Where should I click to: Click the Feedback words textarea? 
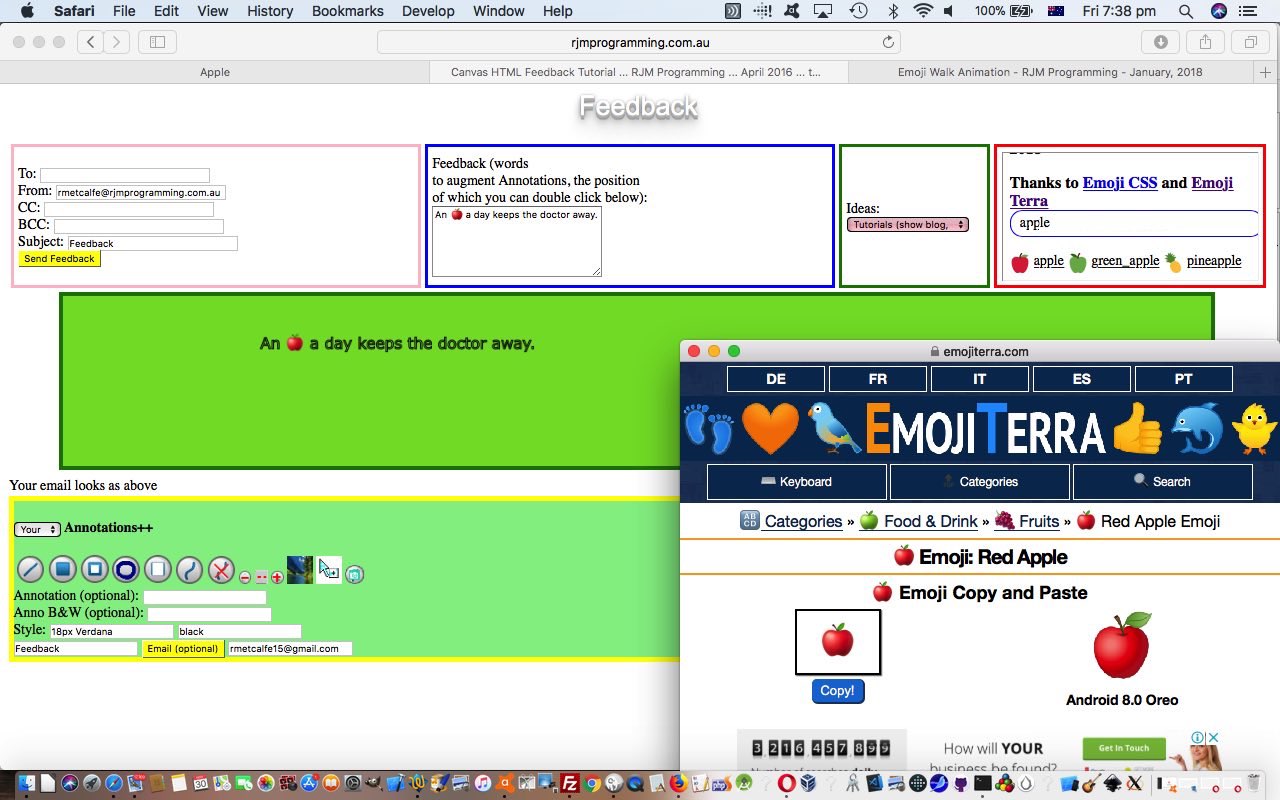coord(517,241)
